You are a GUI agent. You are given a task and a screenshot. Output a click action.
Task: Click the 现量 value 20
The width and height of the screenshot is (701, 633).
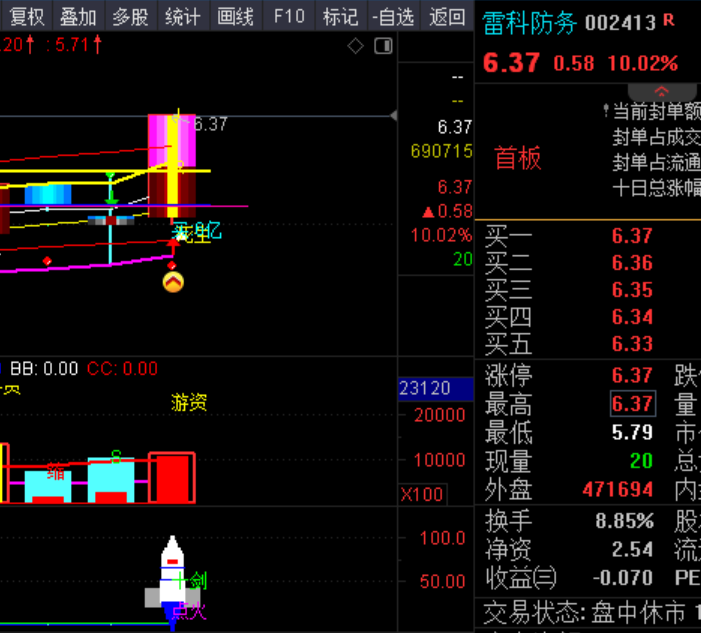(641, 461)
